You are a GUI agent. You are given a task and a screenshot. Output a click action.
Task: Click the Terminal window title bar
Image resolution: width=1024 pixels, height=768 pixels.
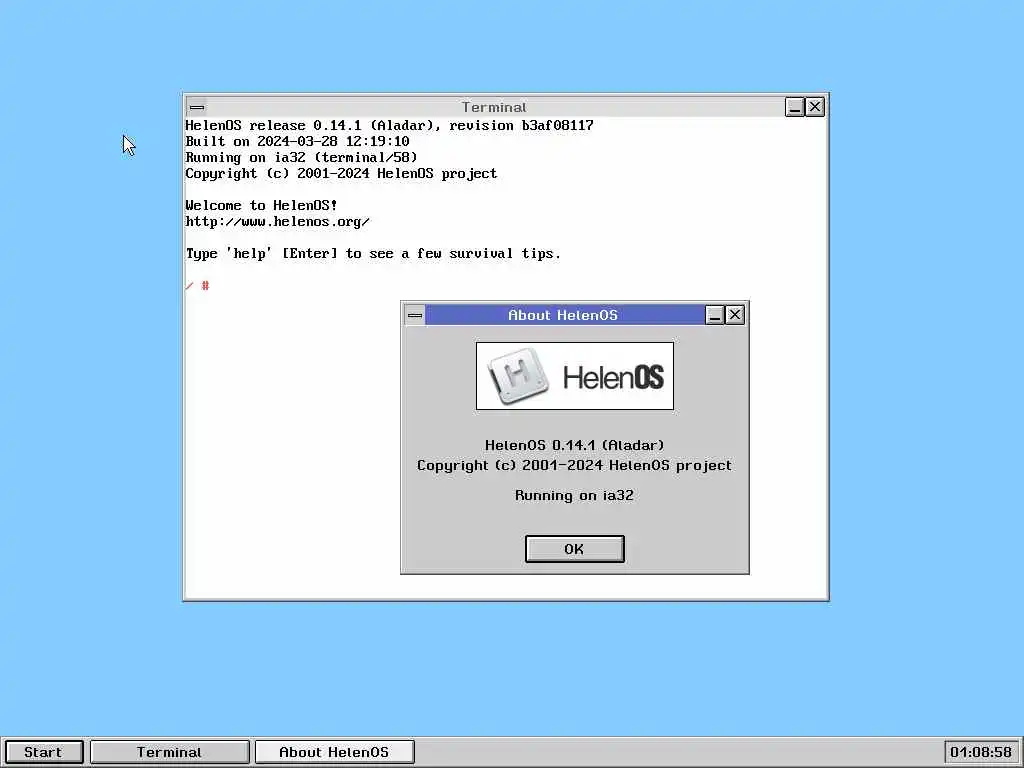[494, 107]
